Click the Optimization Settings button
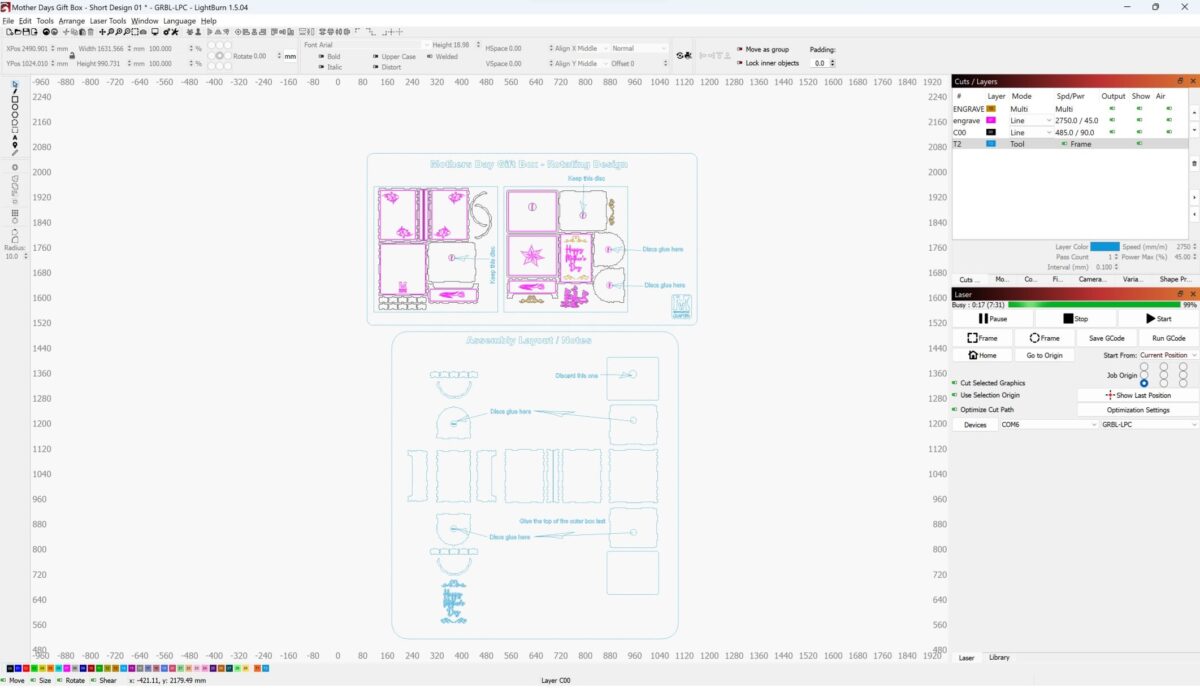The image size is (1200, 688). (x=1138, y=410)
